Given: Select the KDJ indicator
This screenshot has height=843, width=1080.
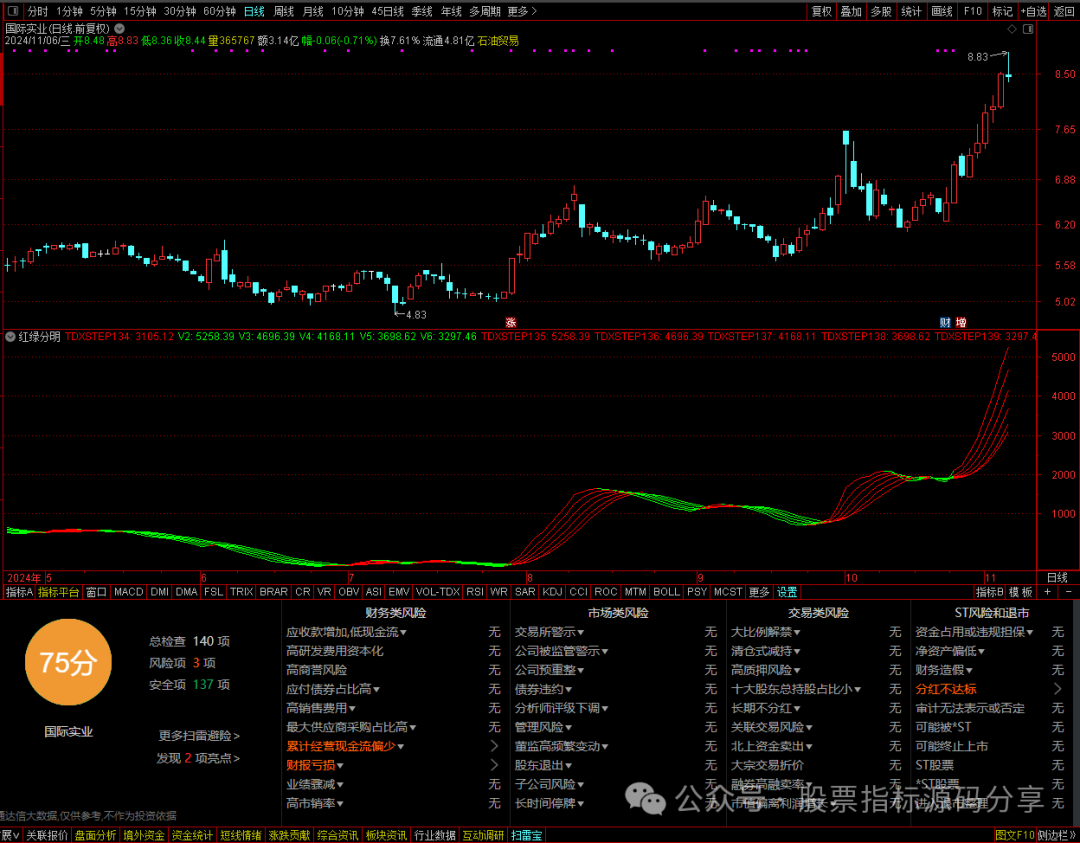Looking at the screenshot, I should click(552, 592).
